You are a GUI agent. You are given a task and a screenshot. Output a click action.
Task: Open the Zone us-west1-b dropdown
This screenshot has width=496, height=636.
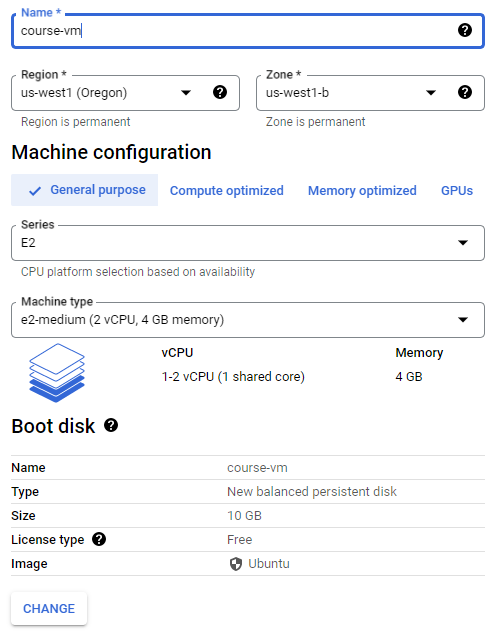[x=370, y=93]
